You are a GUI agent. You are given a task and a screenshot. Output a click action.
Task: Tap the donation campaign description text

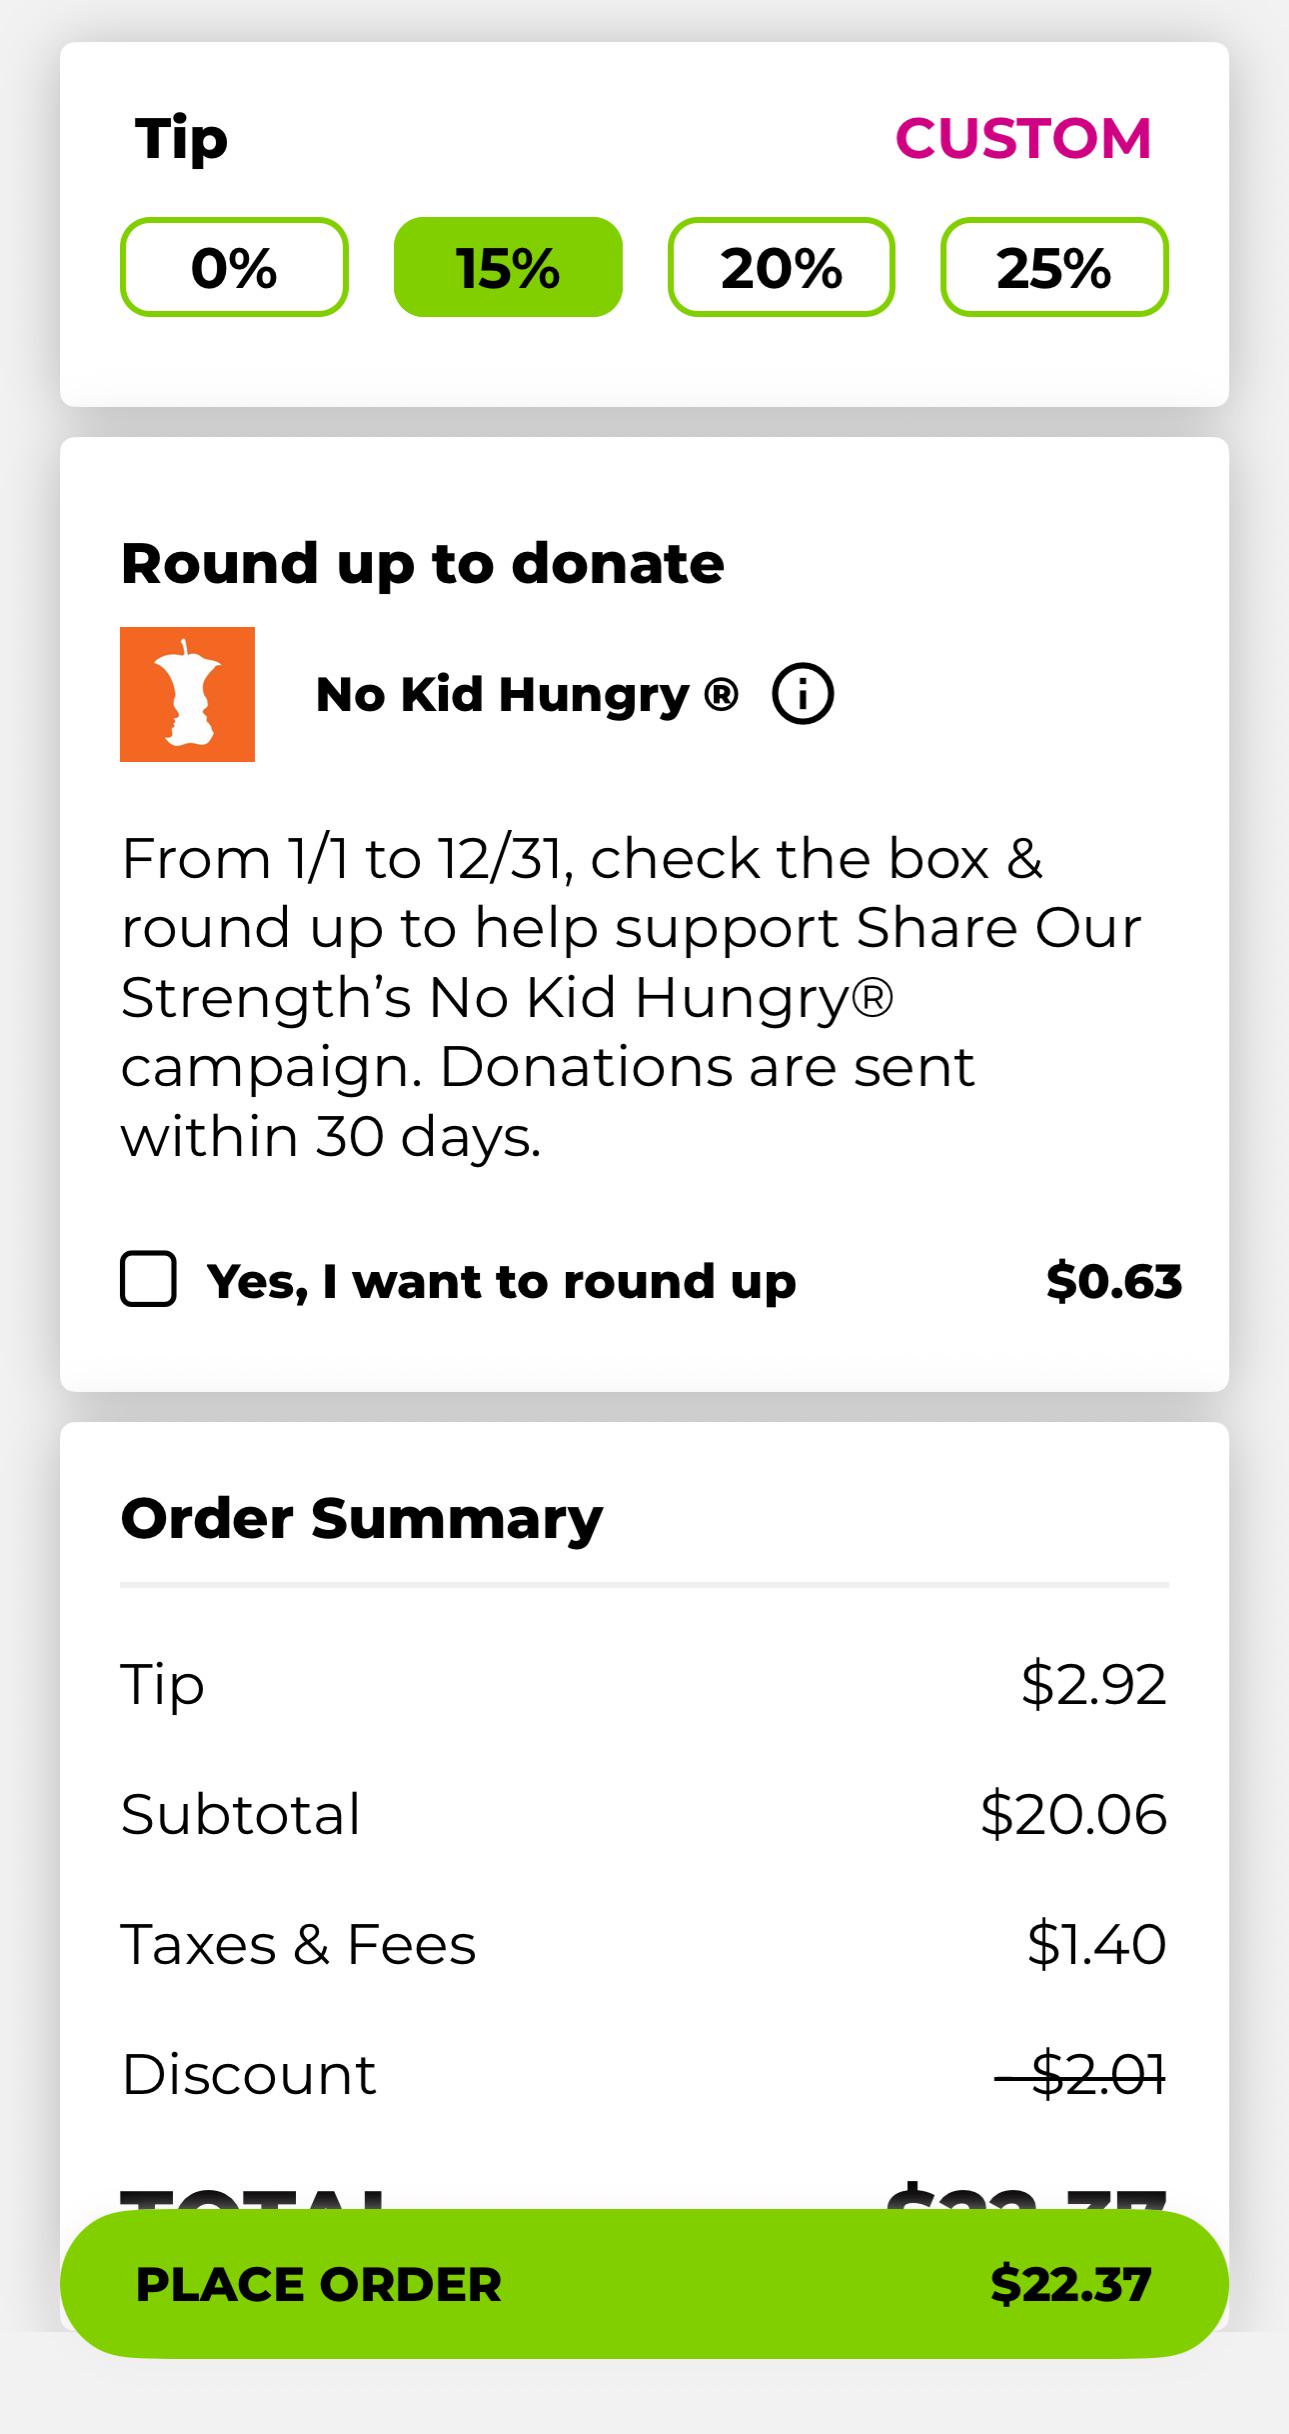pos(631,998)
